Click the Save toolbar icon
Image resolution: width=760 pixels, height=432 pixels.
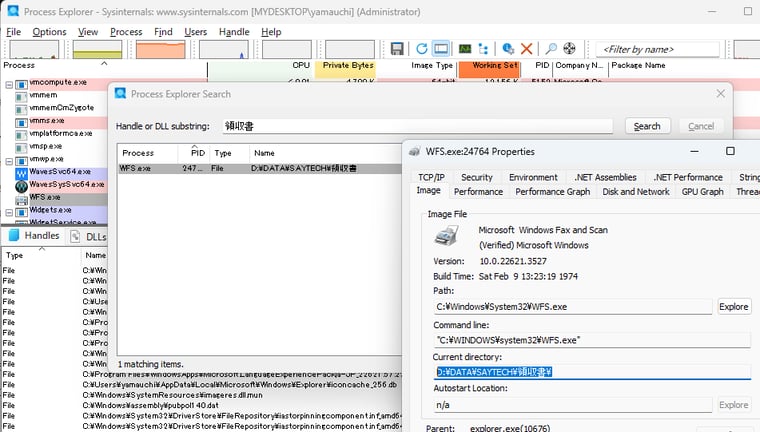coord(397,49)
